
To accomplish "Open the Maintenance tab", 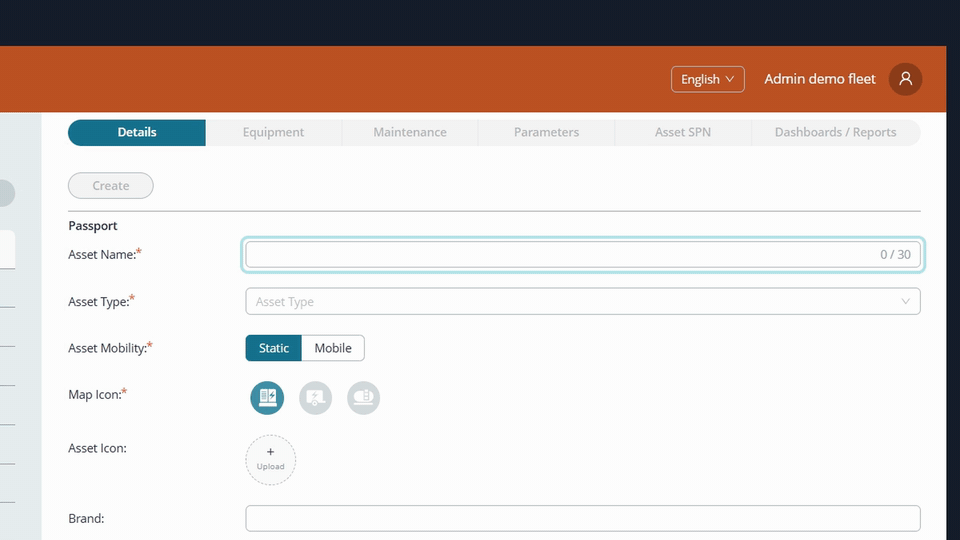I will pos(410,132).
